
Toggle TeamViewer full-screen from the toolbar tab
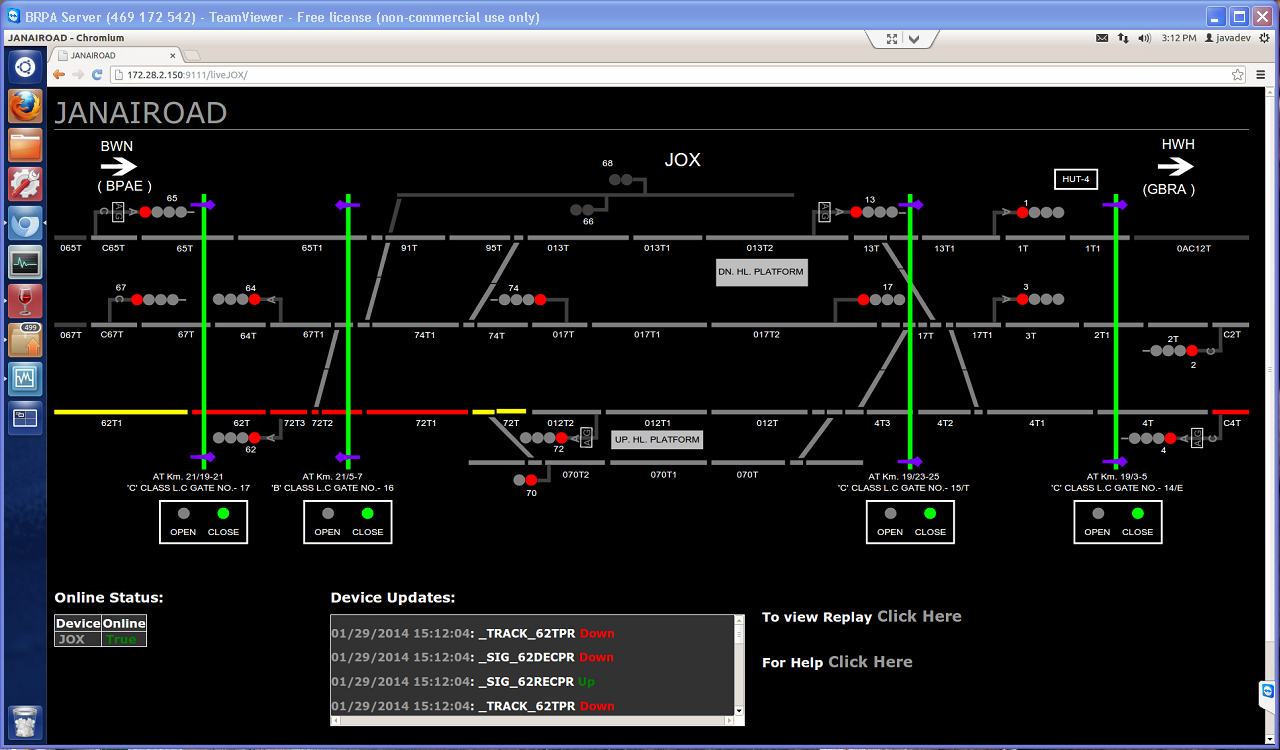(892, 39)
